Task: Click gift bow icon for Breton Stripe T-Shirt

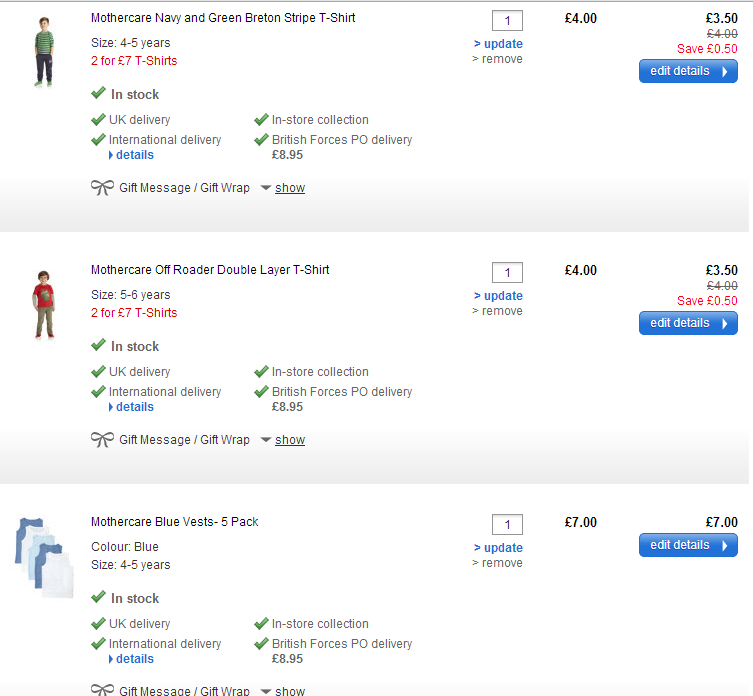Action: [102, 188]
